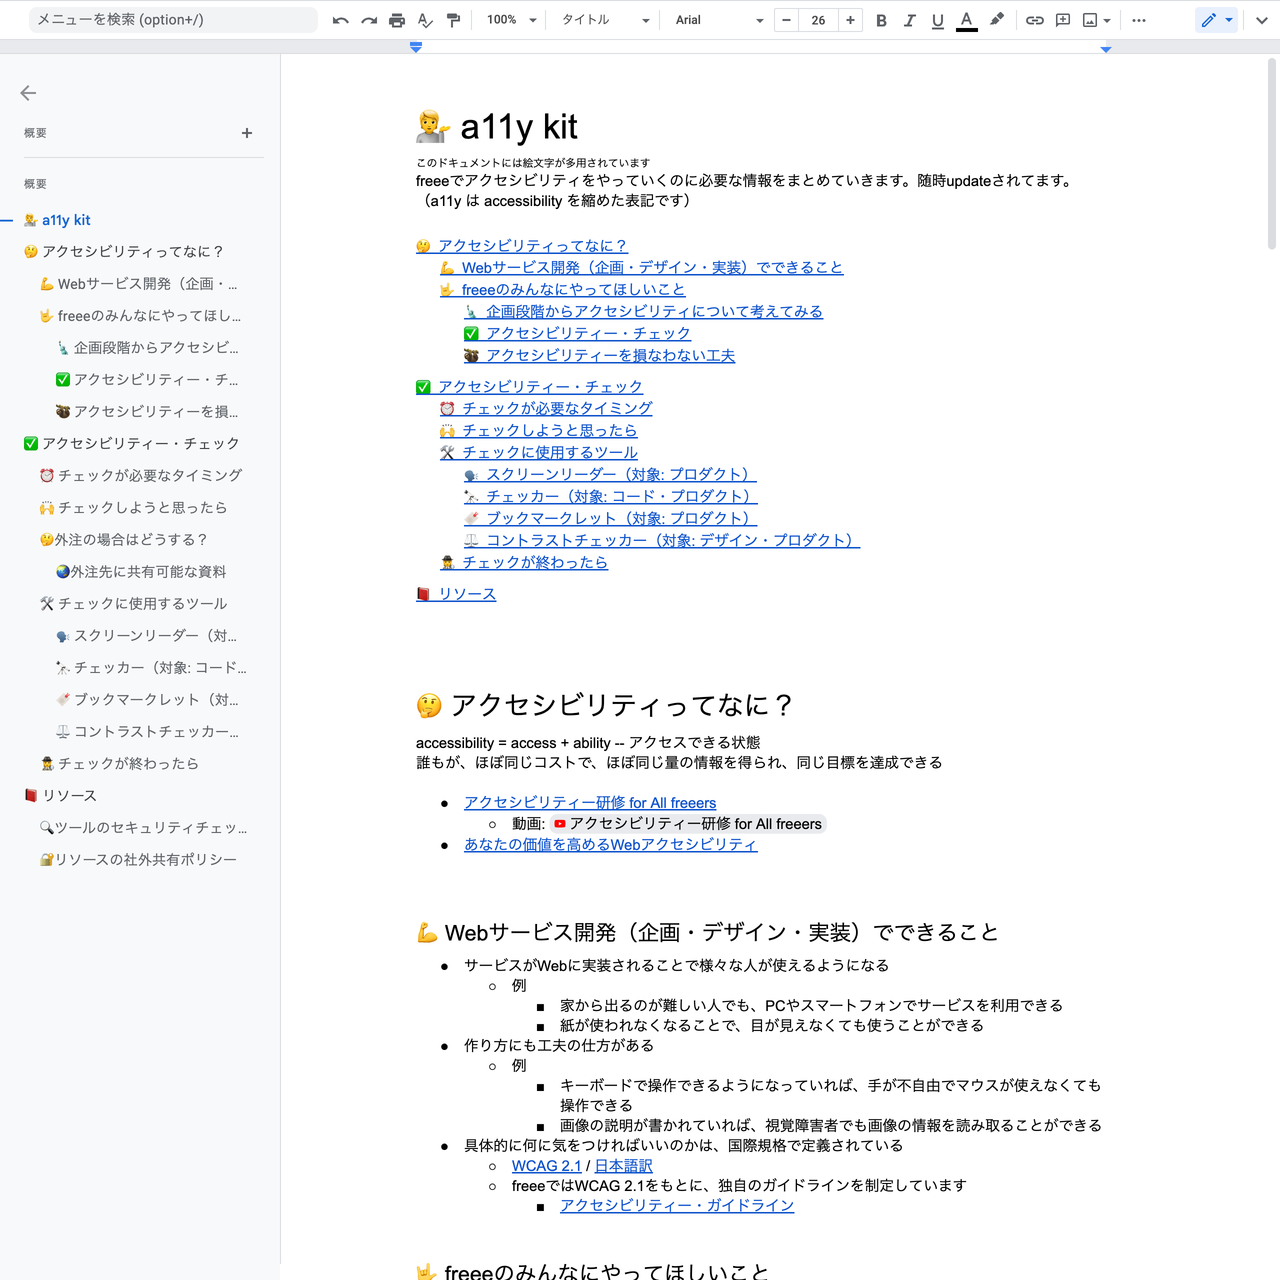Viewport: 1280px width, 1280px height.
Task: Go to outline item チェックが終わったら
Action: (x=119, y=764)
